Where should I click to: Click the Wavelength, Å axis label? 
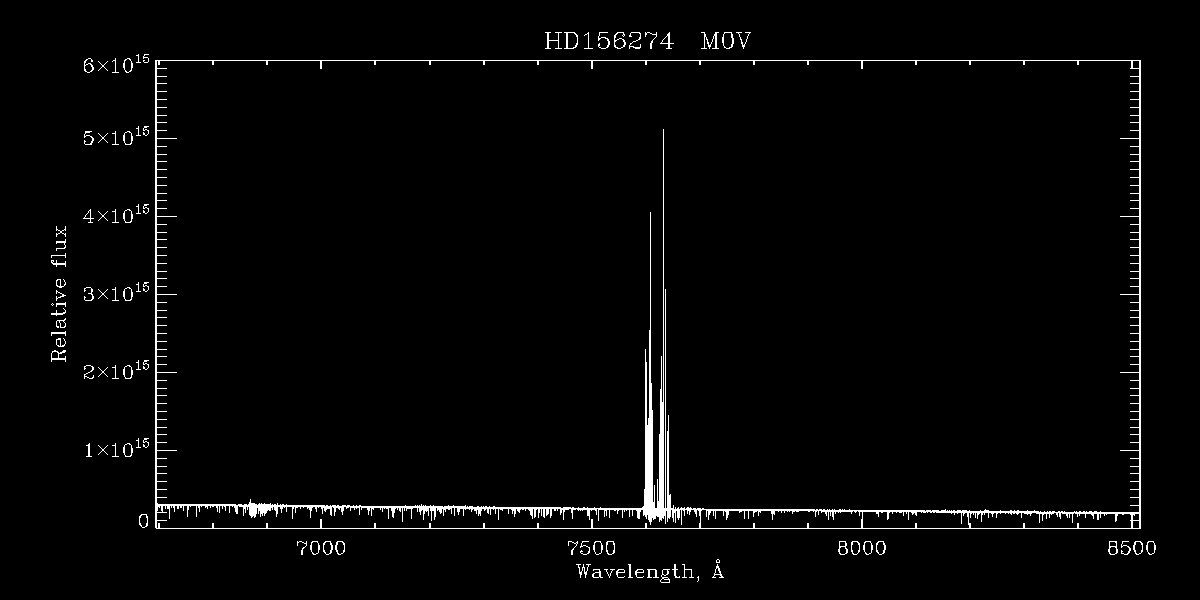649,573
